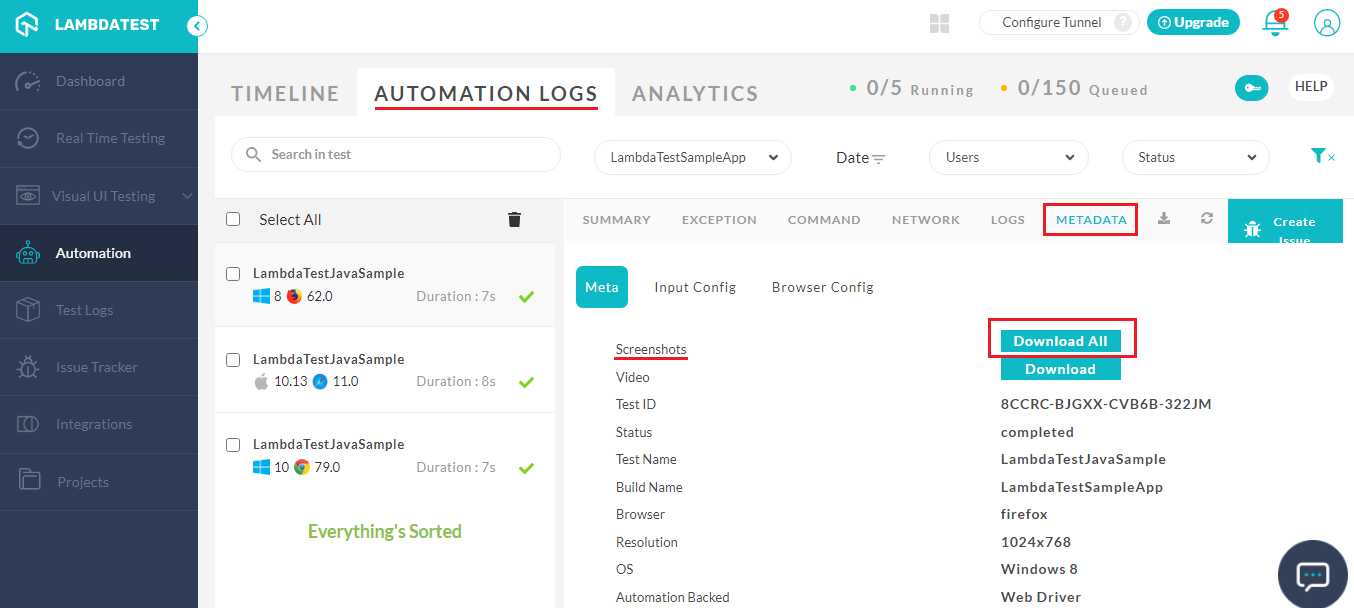This screenshot has width=1354, height=608.
Task: Focus the Search in test field
Action: (x=396, y=155)
